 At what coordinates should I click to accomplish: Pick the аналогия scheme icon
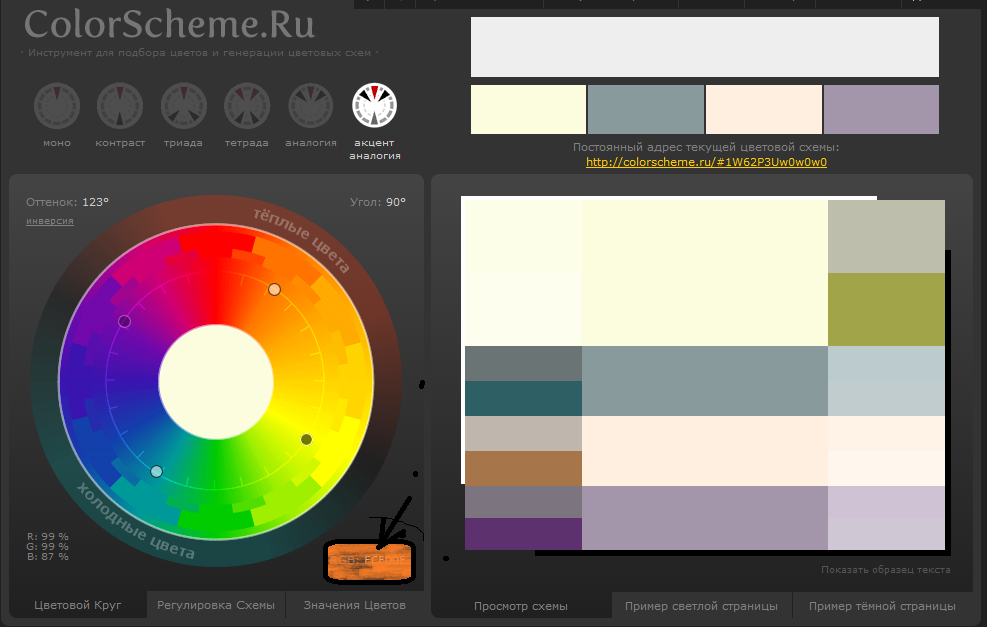pyautogui.click(x=310, y=106)
